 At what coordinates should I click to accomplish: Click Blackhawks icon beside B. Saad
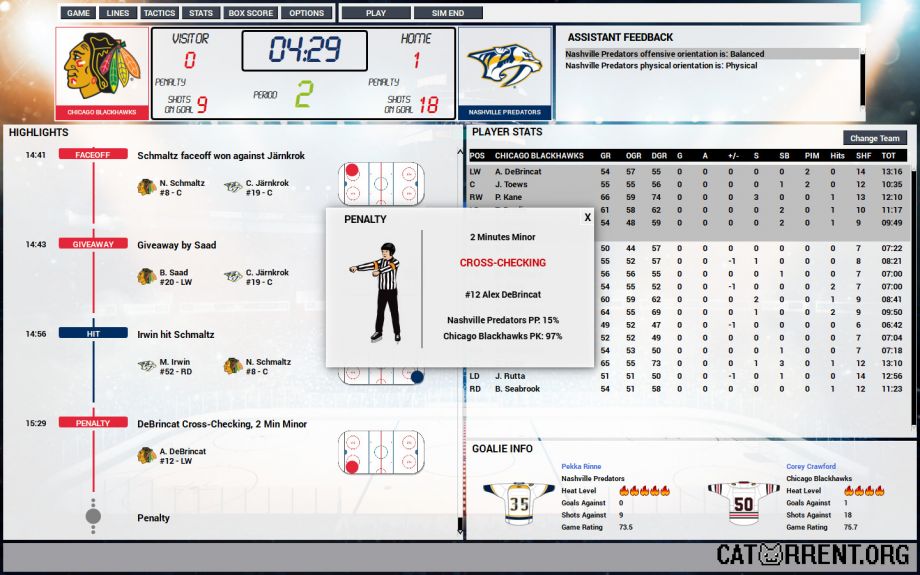pyautogui.click(x=146, y=277)
